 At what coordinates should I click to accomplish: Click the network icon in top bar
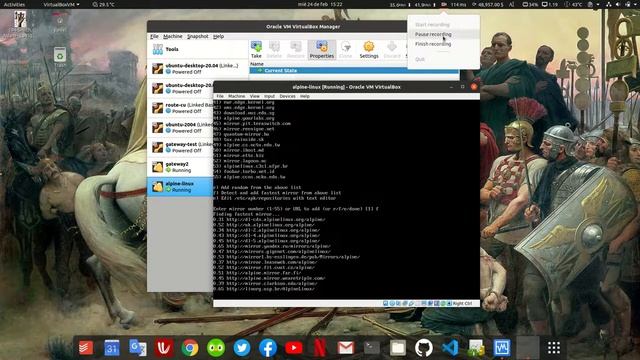pos(609,4)
